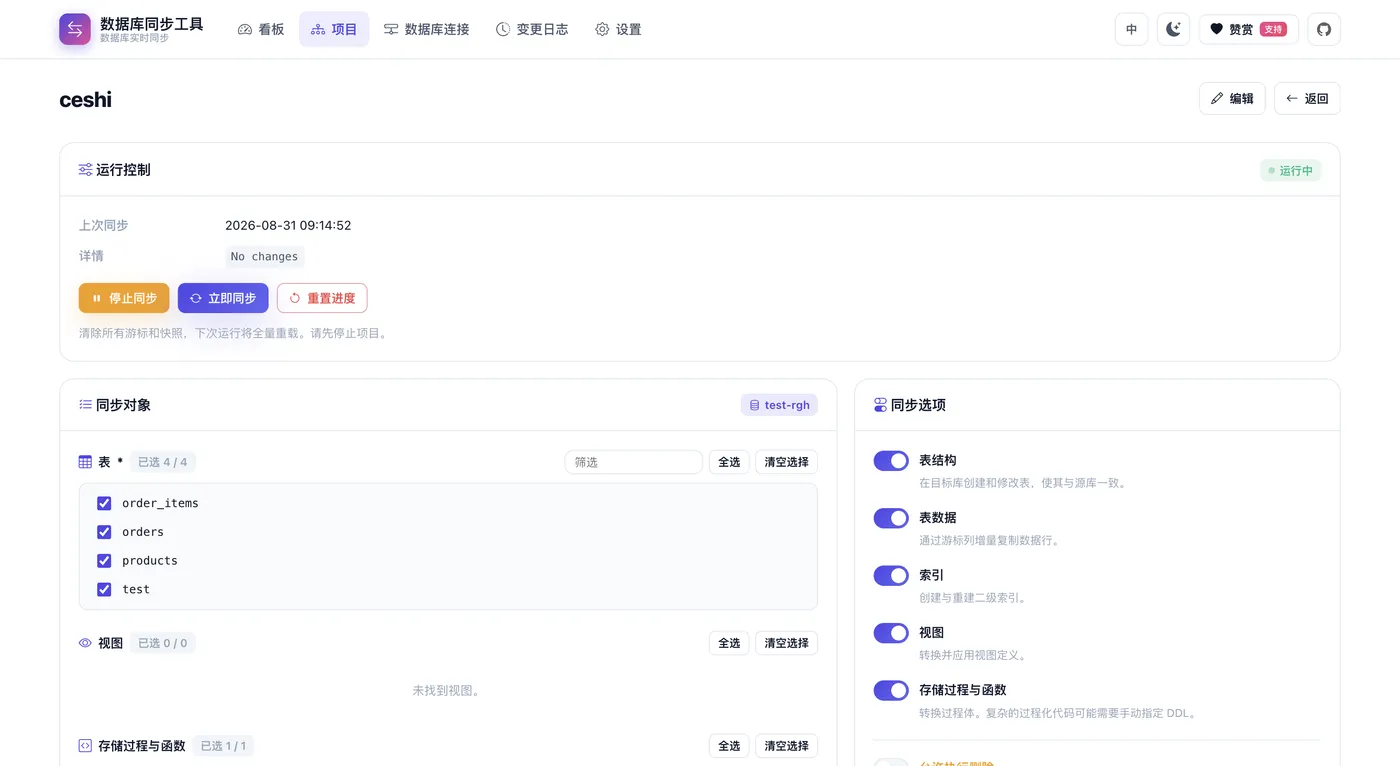Click 全选 for 存储过程与函数

[x=729, y=746]
